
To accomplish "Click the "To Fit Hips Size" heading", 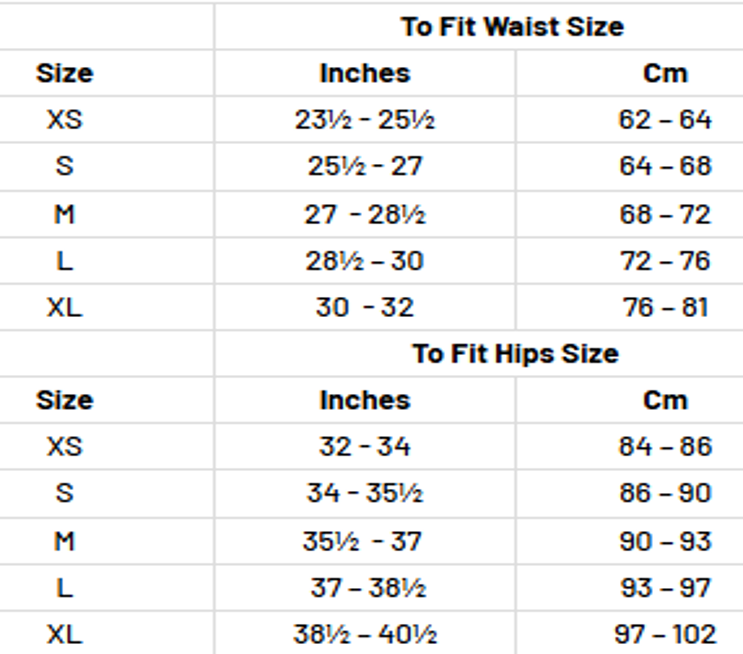I will [x=515, y=353].
